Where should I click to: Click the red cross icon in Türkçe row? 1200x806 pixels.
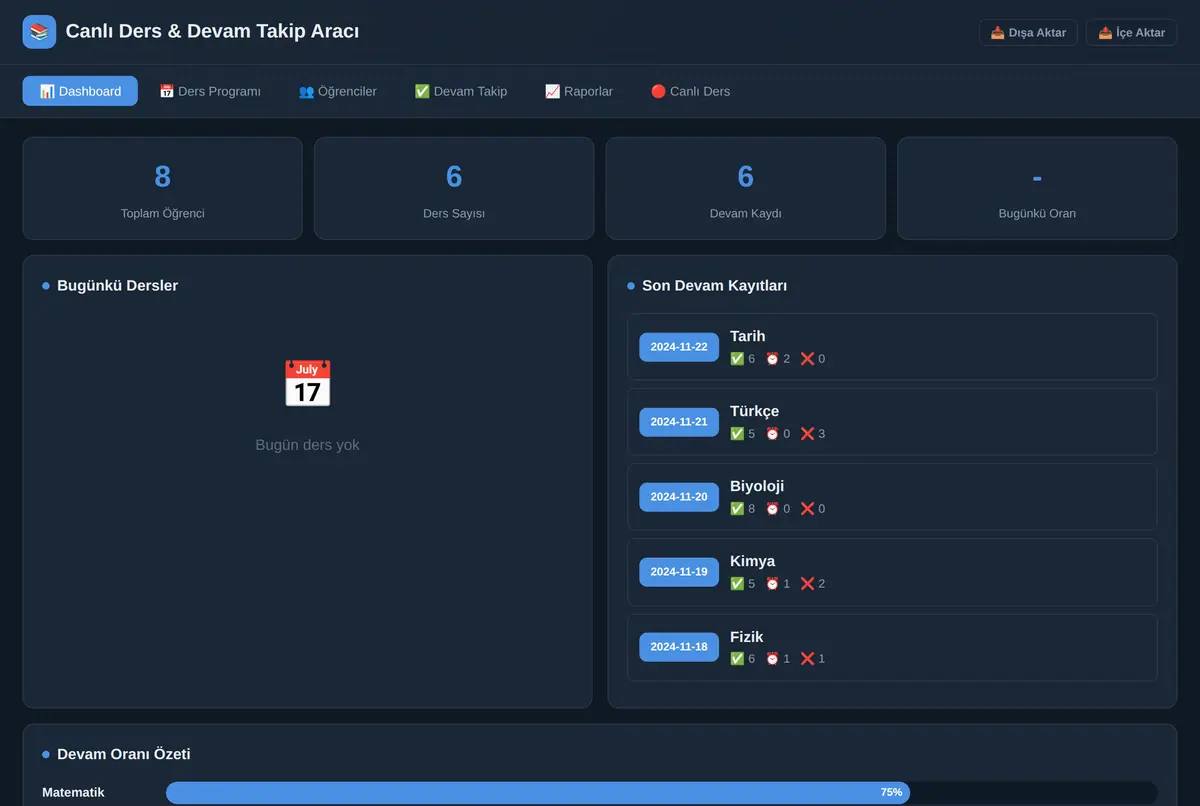pyautogui.click(x=807, y=434)
